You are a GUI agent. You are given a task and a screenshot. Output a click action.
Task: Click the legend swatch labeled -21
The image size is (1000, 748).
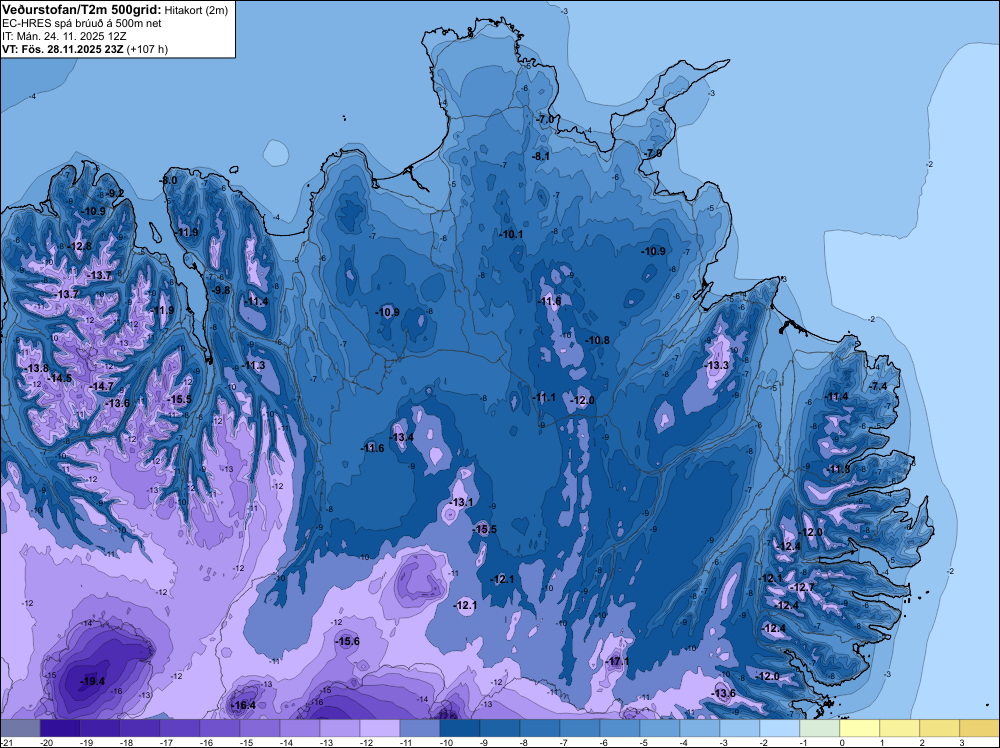pos(20,728)
